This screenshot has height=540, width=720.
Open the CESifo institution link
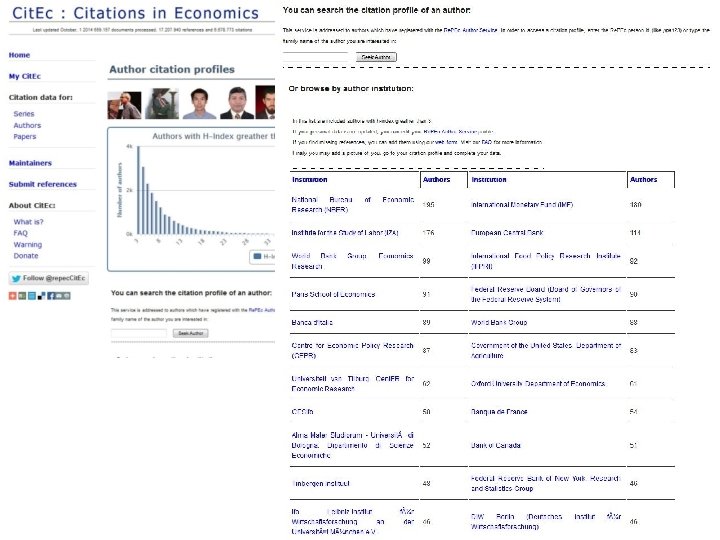coord(302,412)
